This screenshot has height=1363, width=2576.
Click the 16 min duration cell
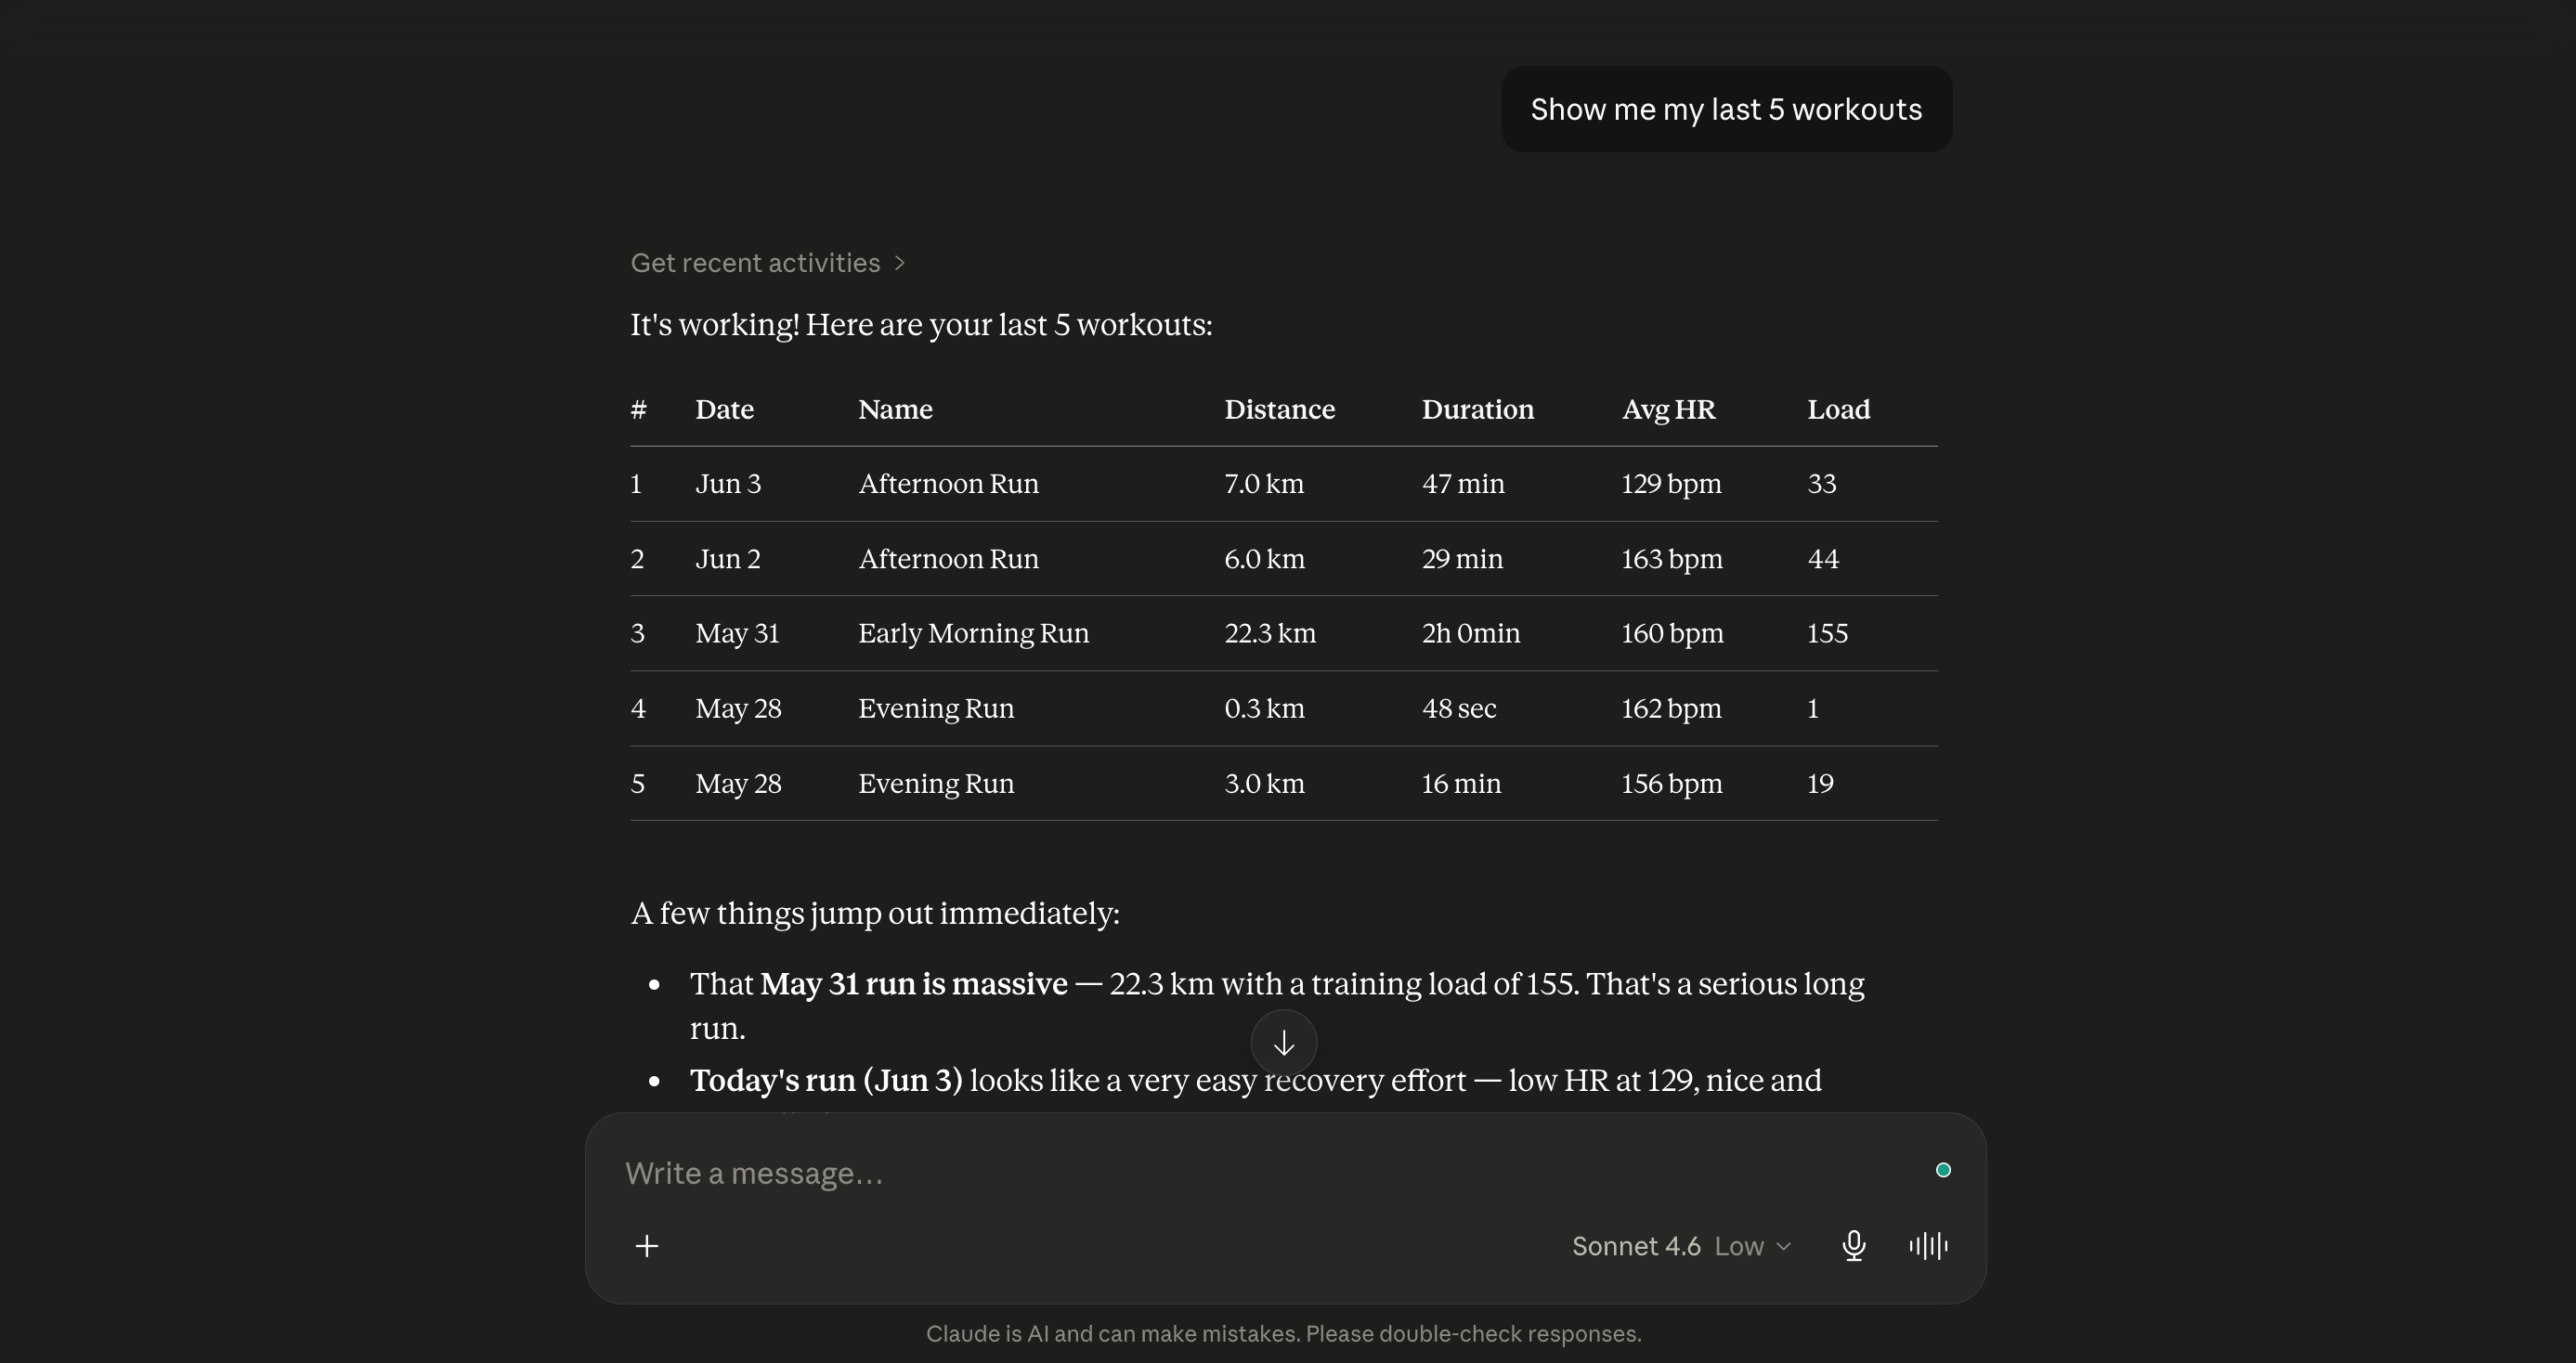point(1461,784)
